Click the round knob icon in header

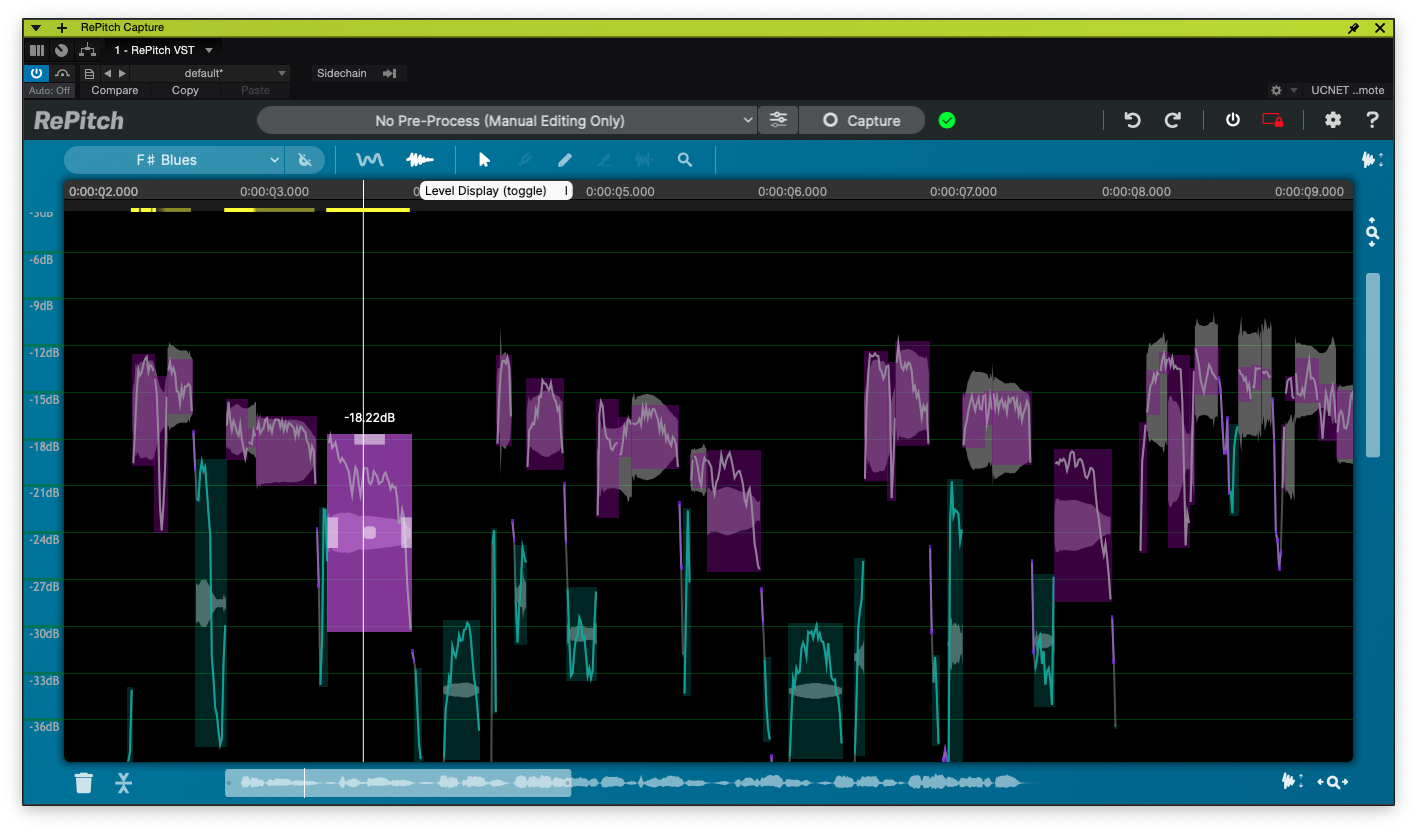(62, 50)
